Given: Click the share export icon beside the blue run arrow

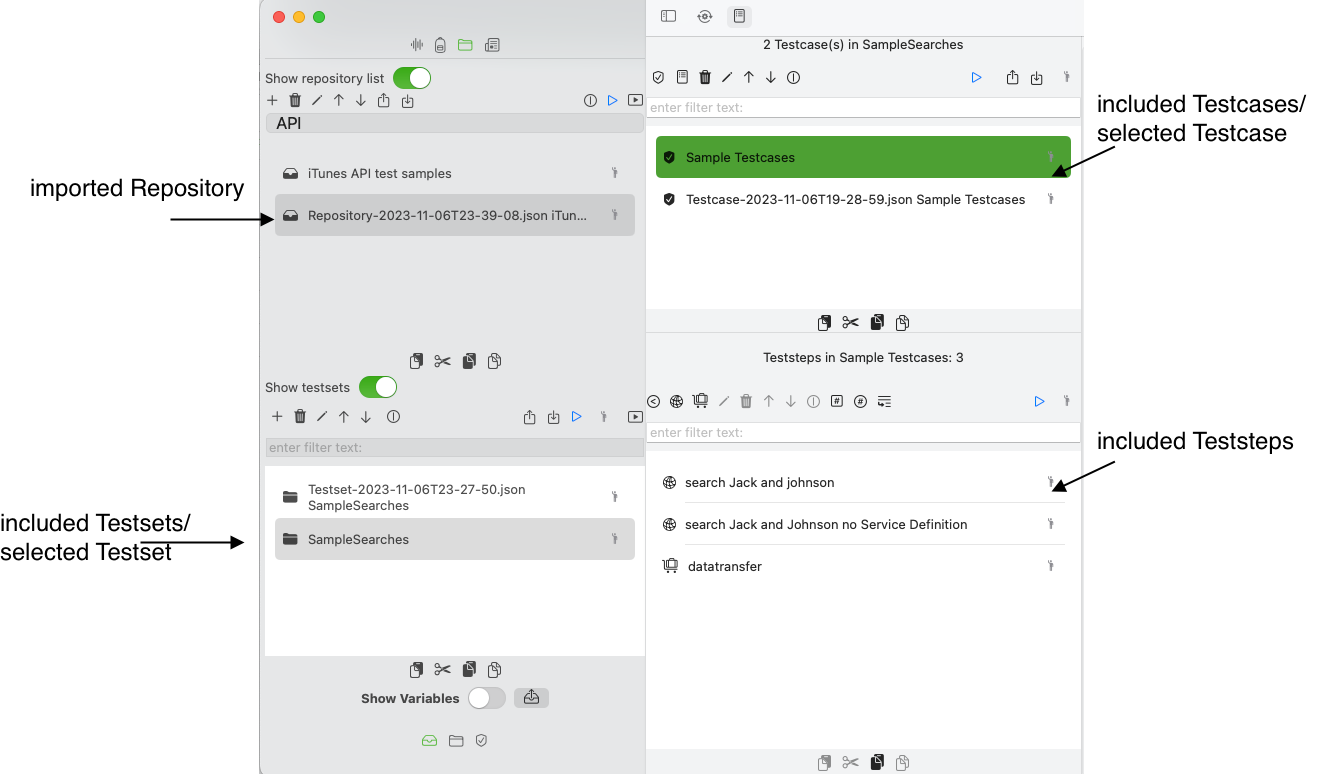Looking at the screenshot, I should pos(1011,77).
